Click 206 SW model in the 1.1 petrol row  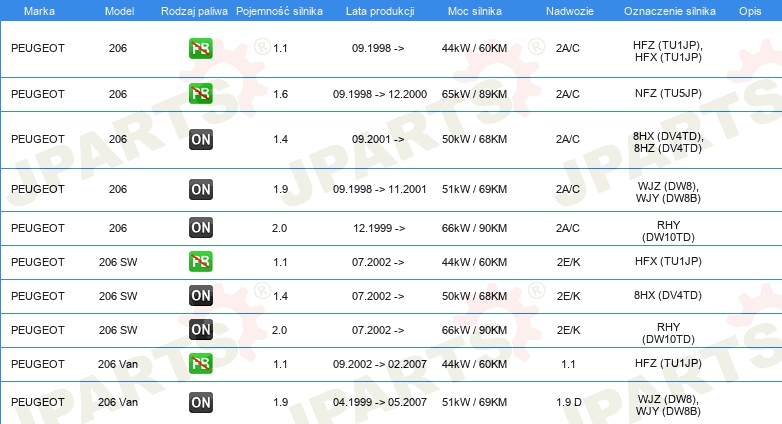(118, 262)
